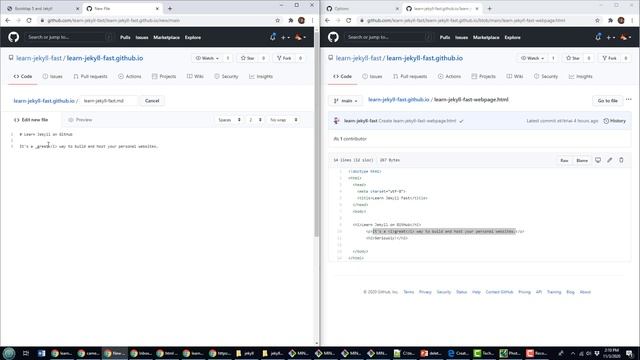Click Marketplace in left window header
Screen dimensions: 640x360
pyautogui.click(x=166, y=37)
